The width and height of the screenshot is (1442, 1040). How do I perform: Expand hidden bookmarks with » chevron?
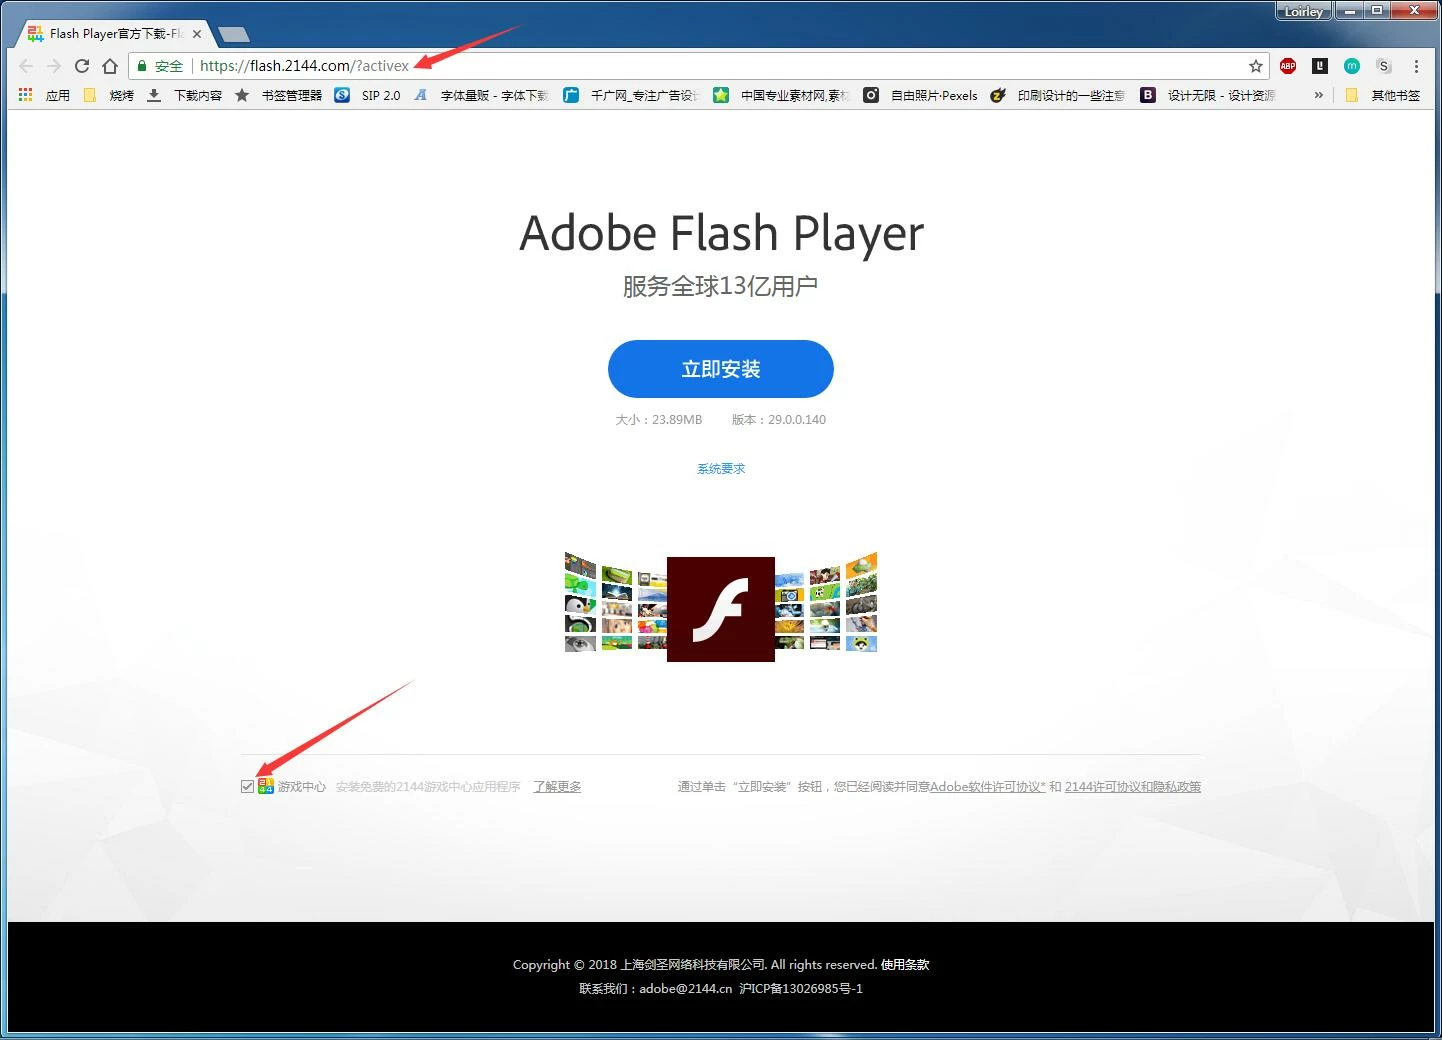[1319, 95]
